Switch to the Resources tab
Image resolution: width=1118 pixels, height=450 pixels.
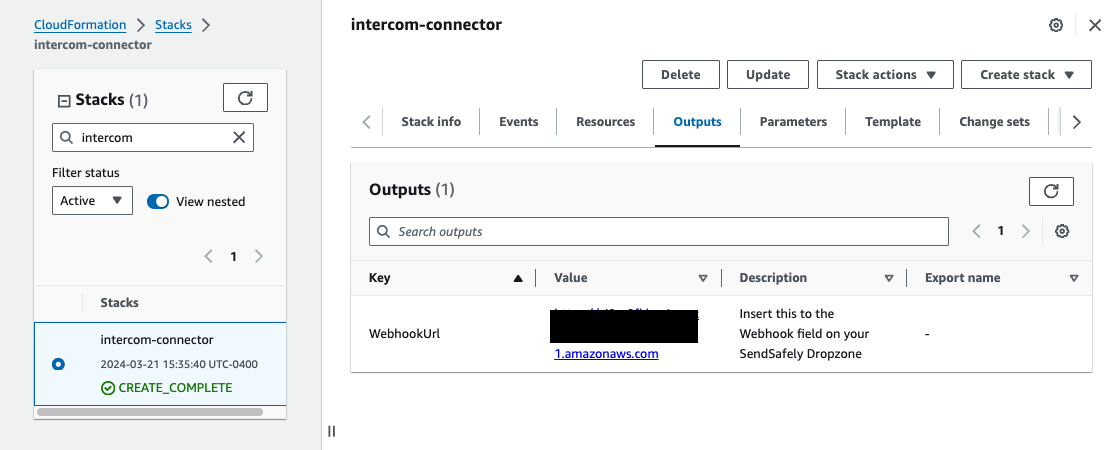(x=605, y=122)
